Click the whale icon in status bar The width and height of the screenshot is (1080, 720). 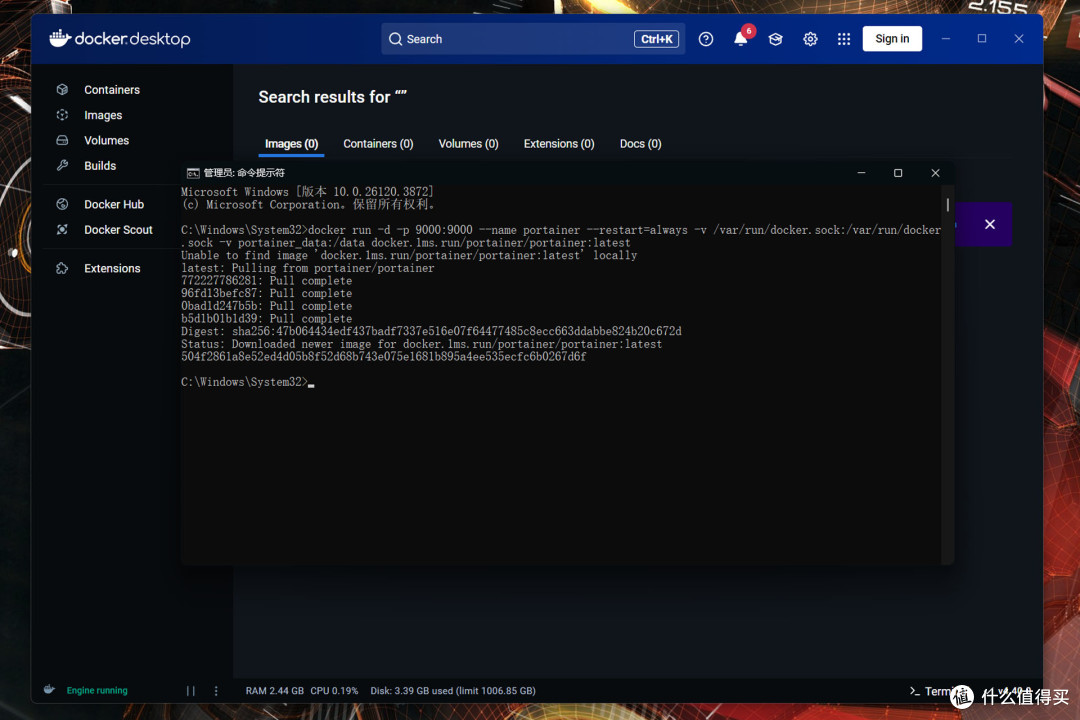(50, 690)
